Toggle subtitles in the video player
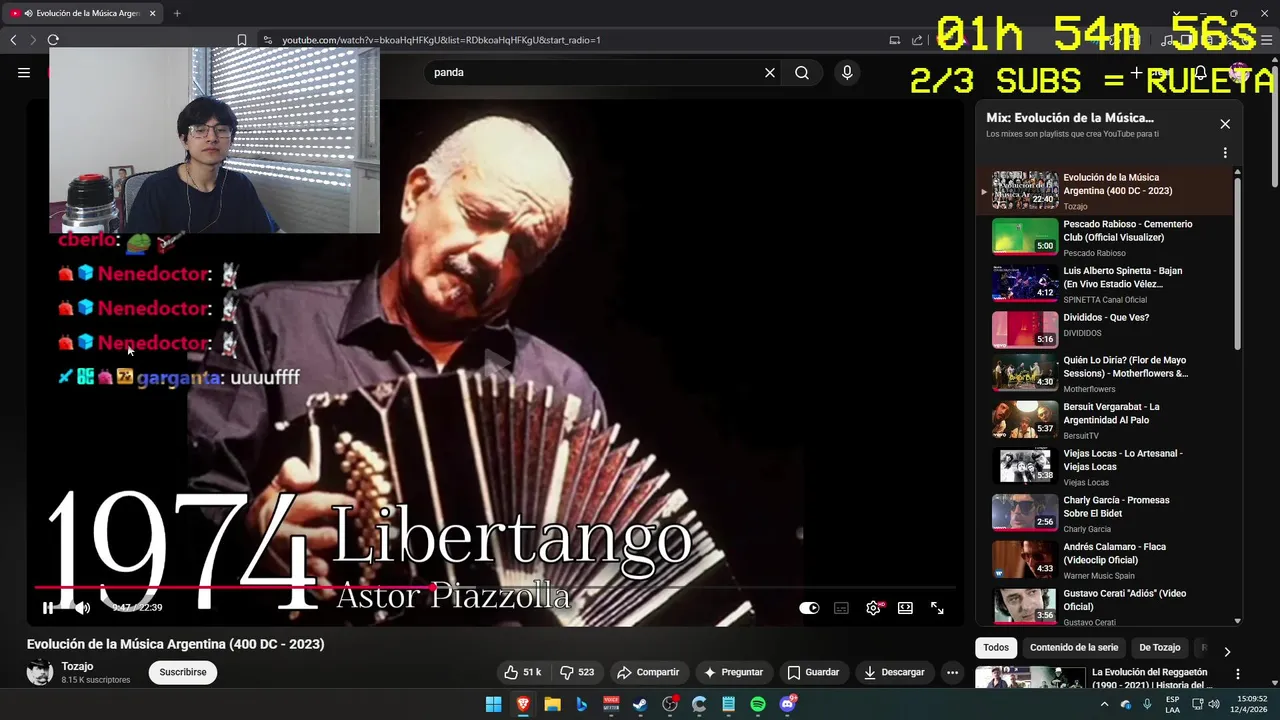The height and width of the screenshot is (720, 1280). click(x=841, y=608)
